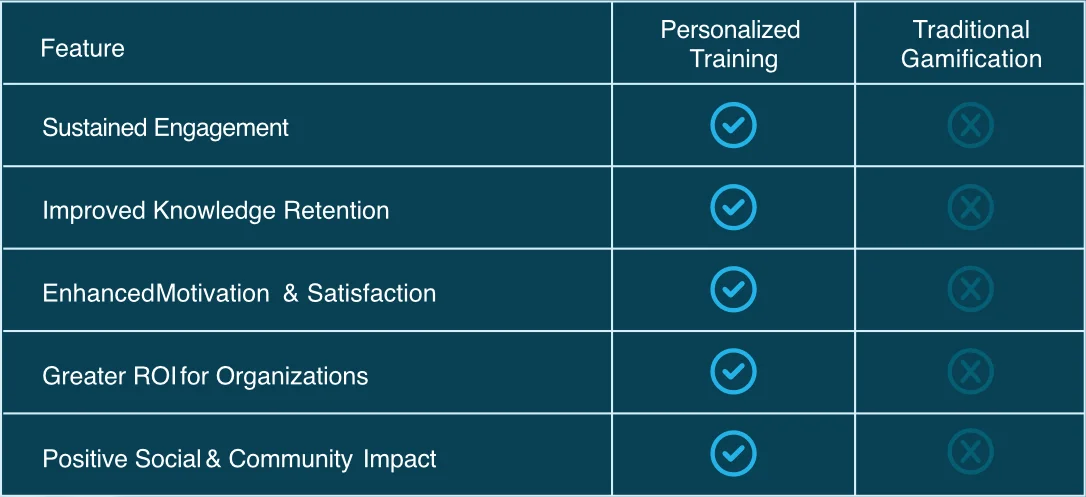
Task: Click the X icon for Positive Social row
Action: pos(970,453)
